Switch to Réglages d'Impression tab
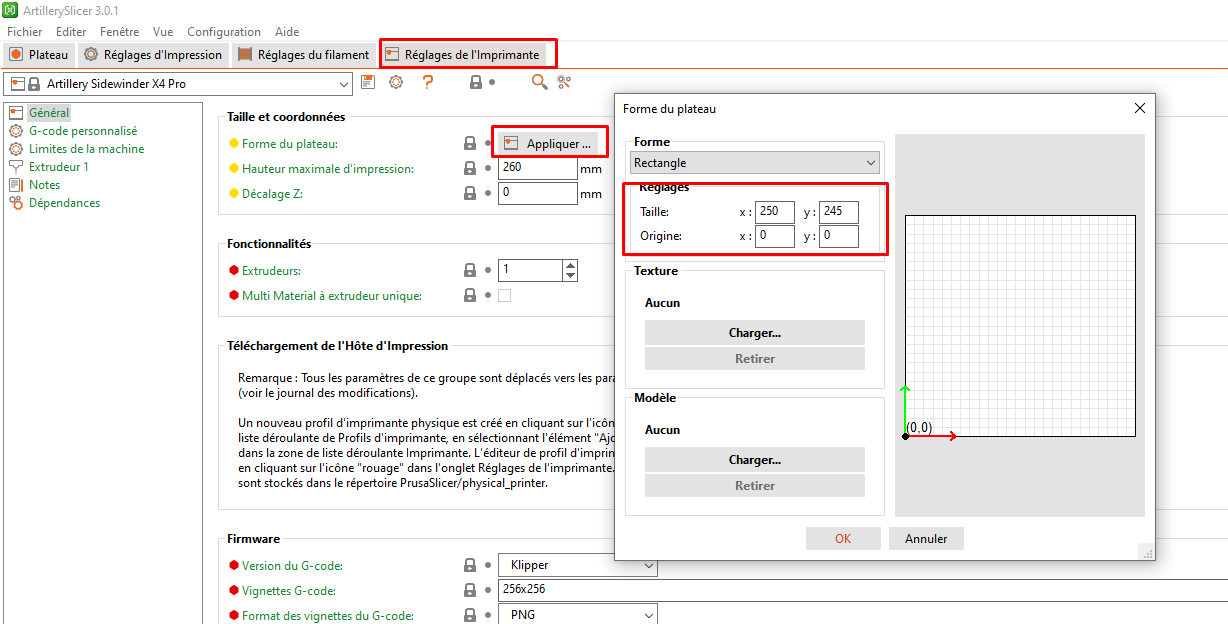Viewport: 1228px width, 624px height. (154, 55)
